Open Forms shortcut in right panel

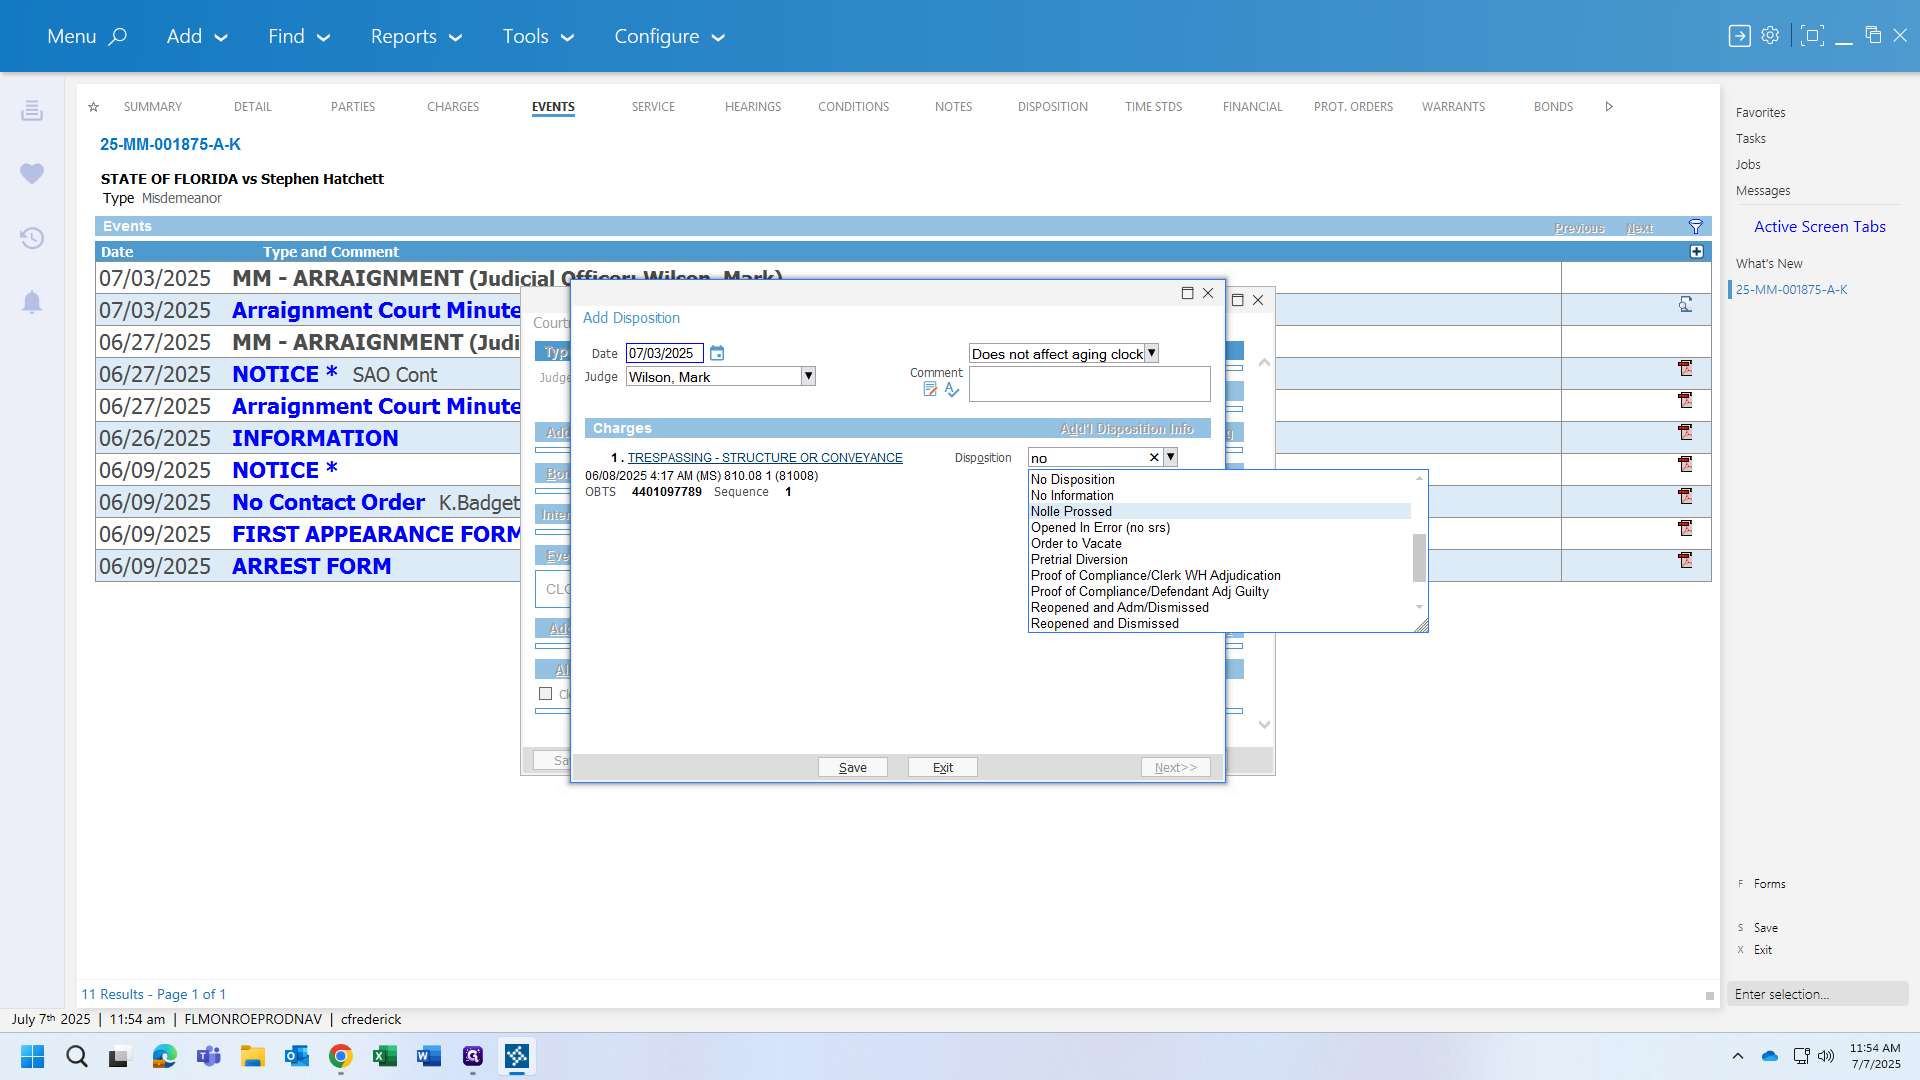pyautogui.click(x=1769, y=884)
